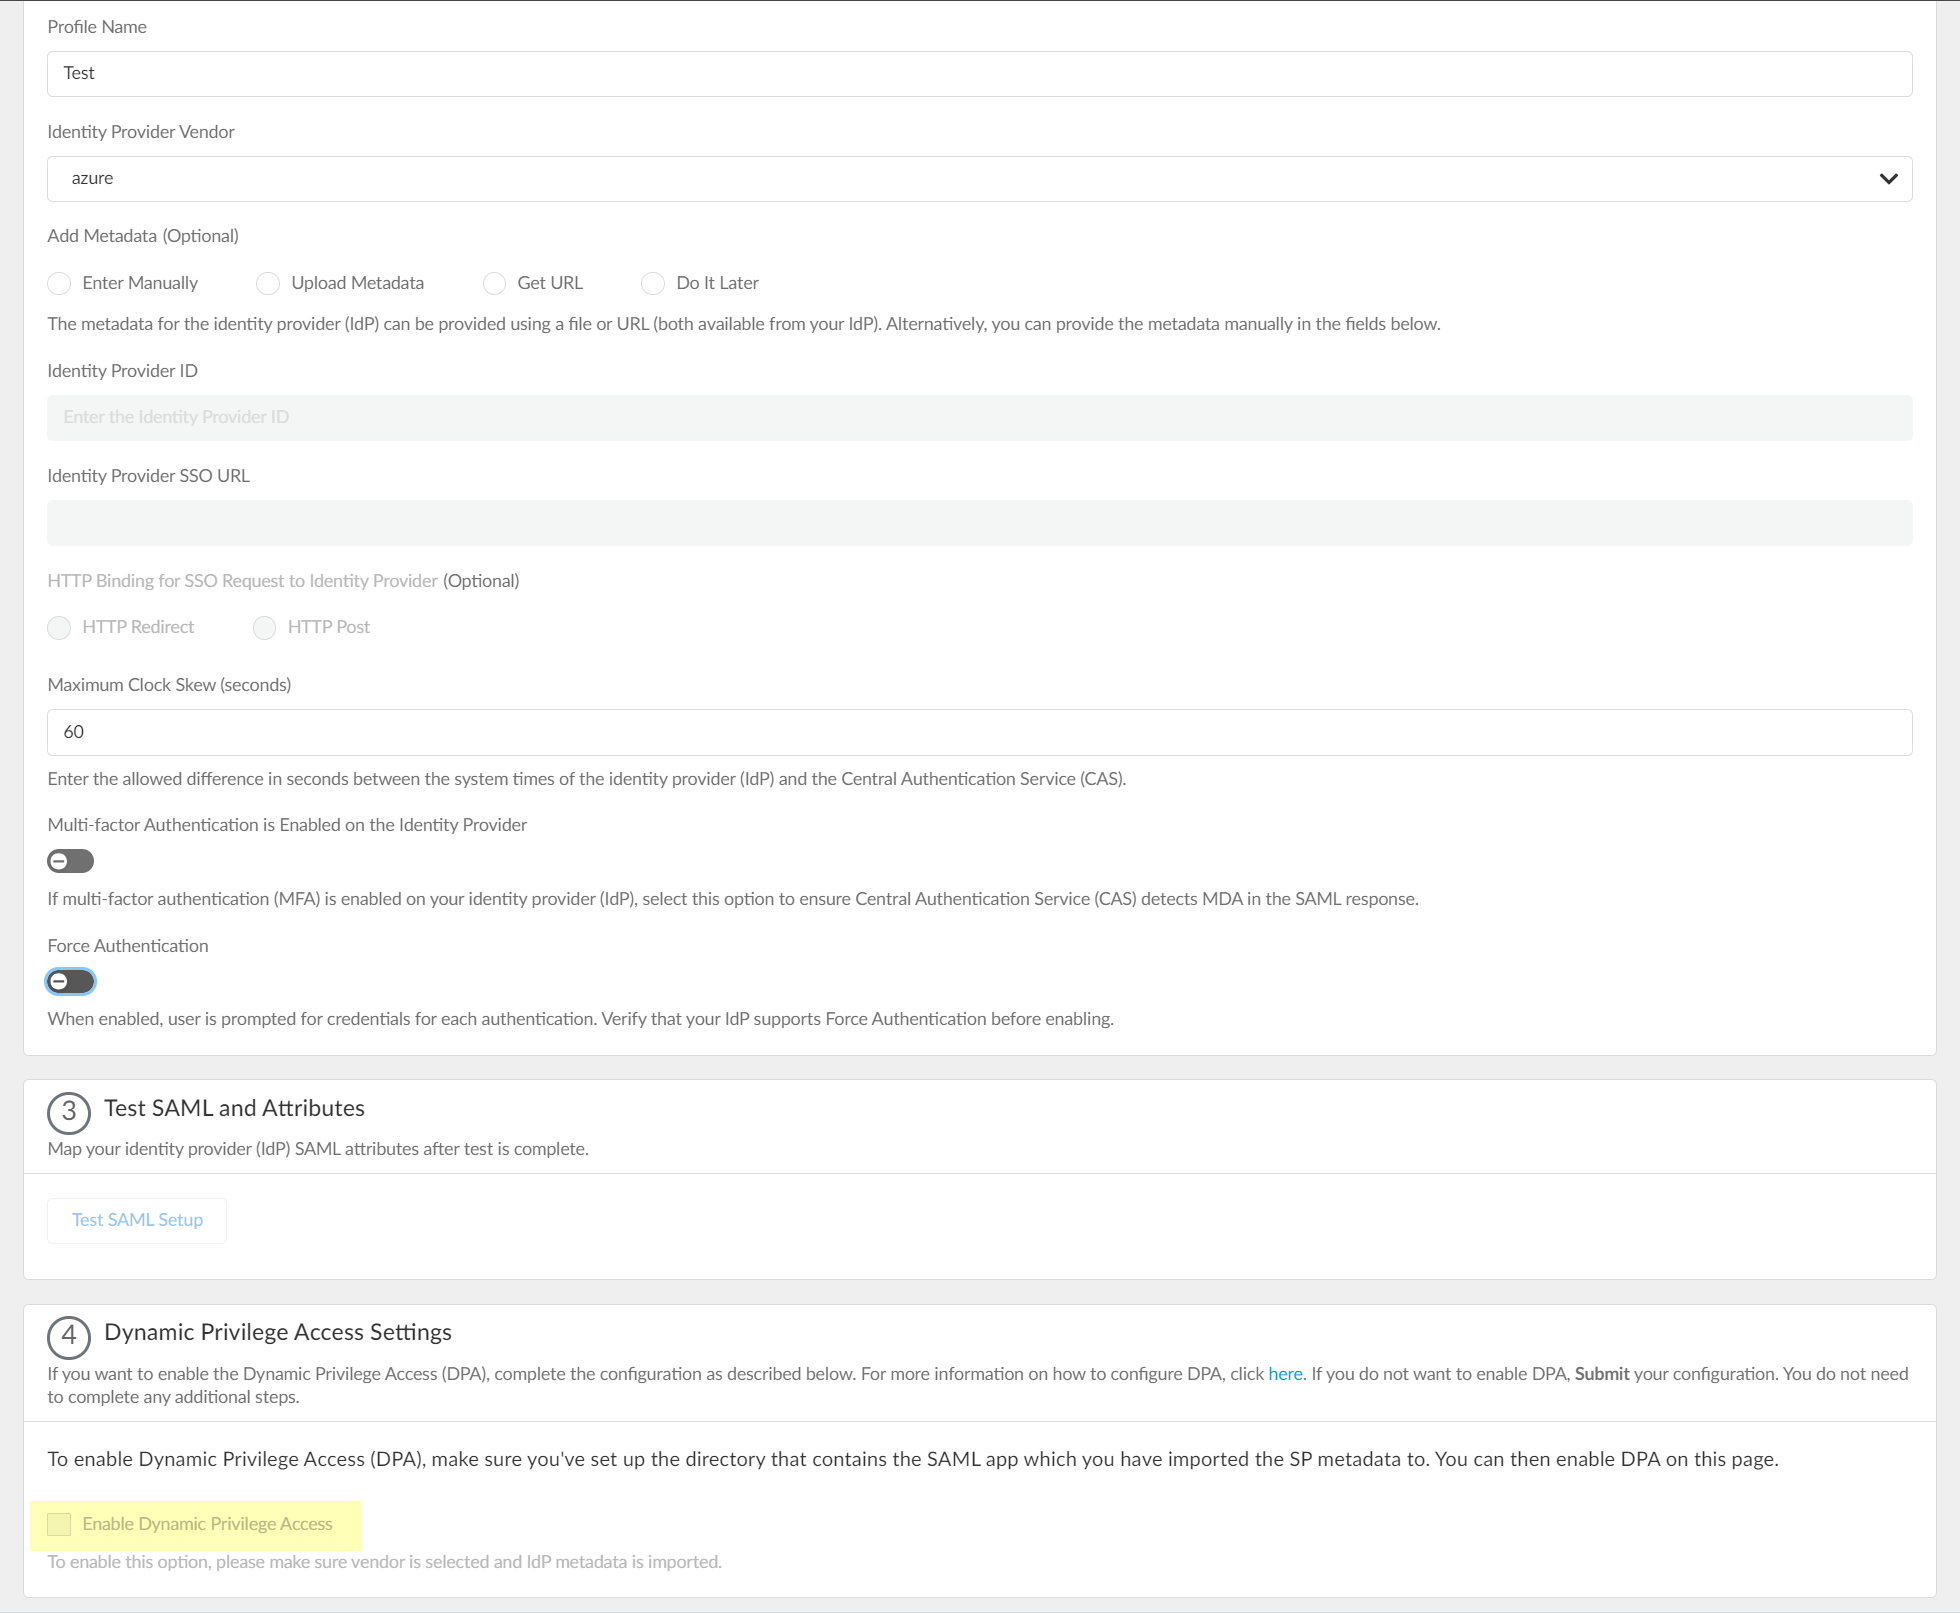The height and width of the screenshot is (1613, 1960).
Task: Click the Test SAML Setup button
Action: click(137, 1220)
